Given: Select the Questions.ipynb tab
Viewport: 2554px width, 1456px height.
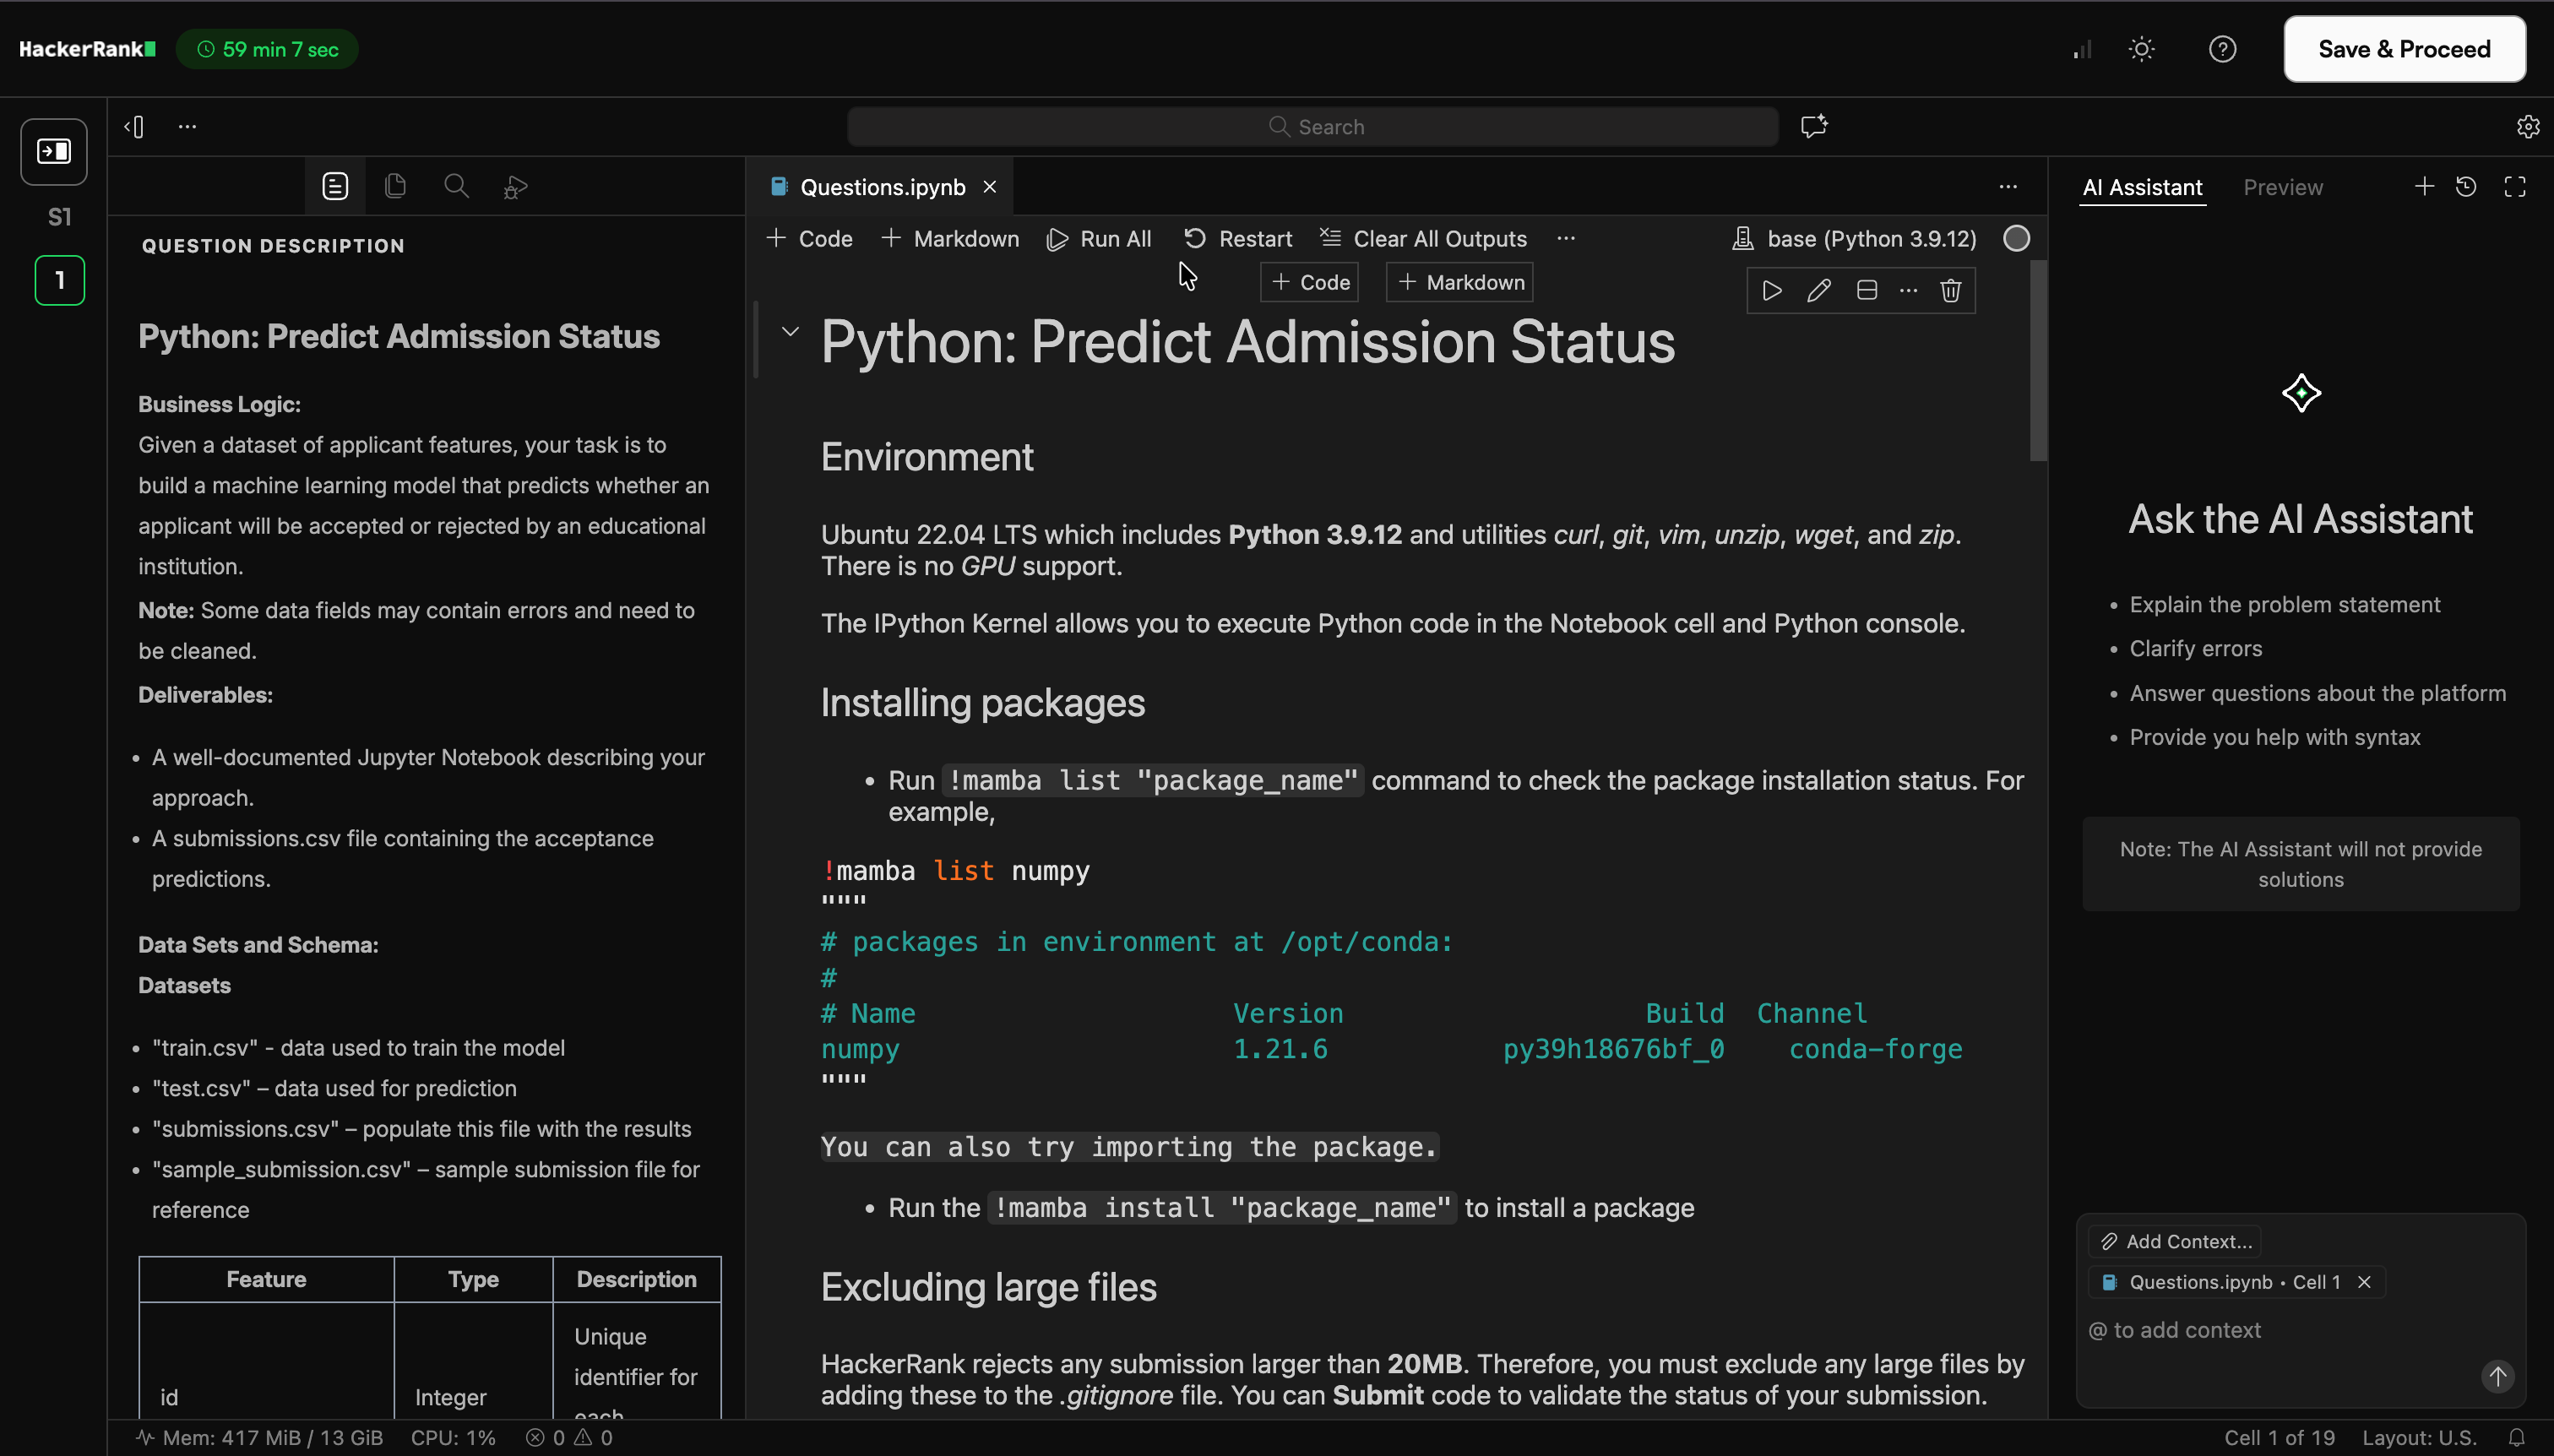Looking at the screenshot, I should coord(881,187).
